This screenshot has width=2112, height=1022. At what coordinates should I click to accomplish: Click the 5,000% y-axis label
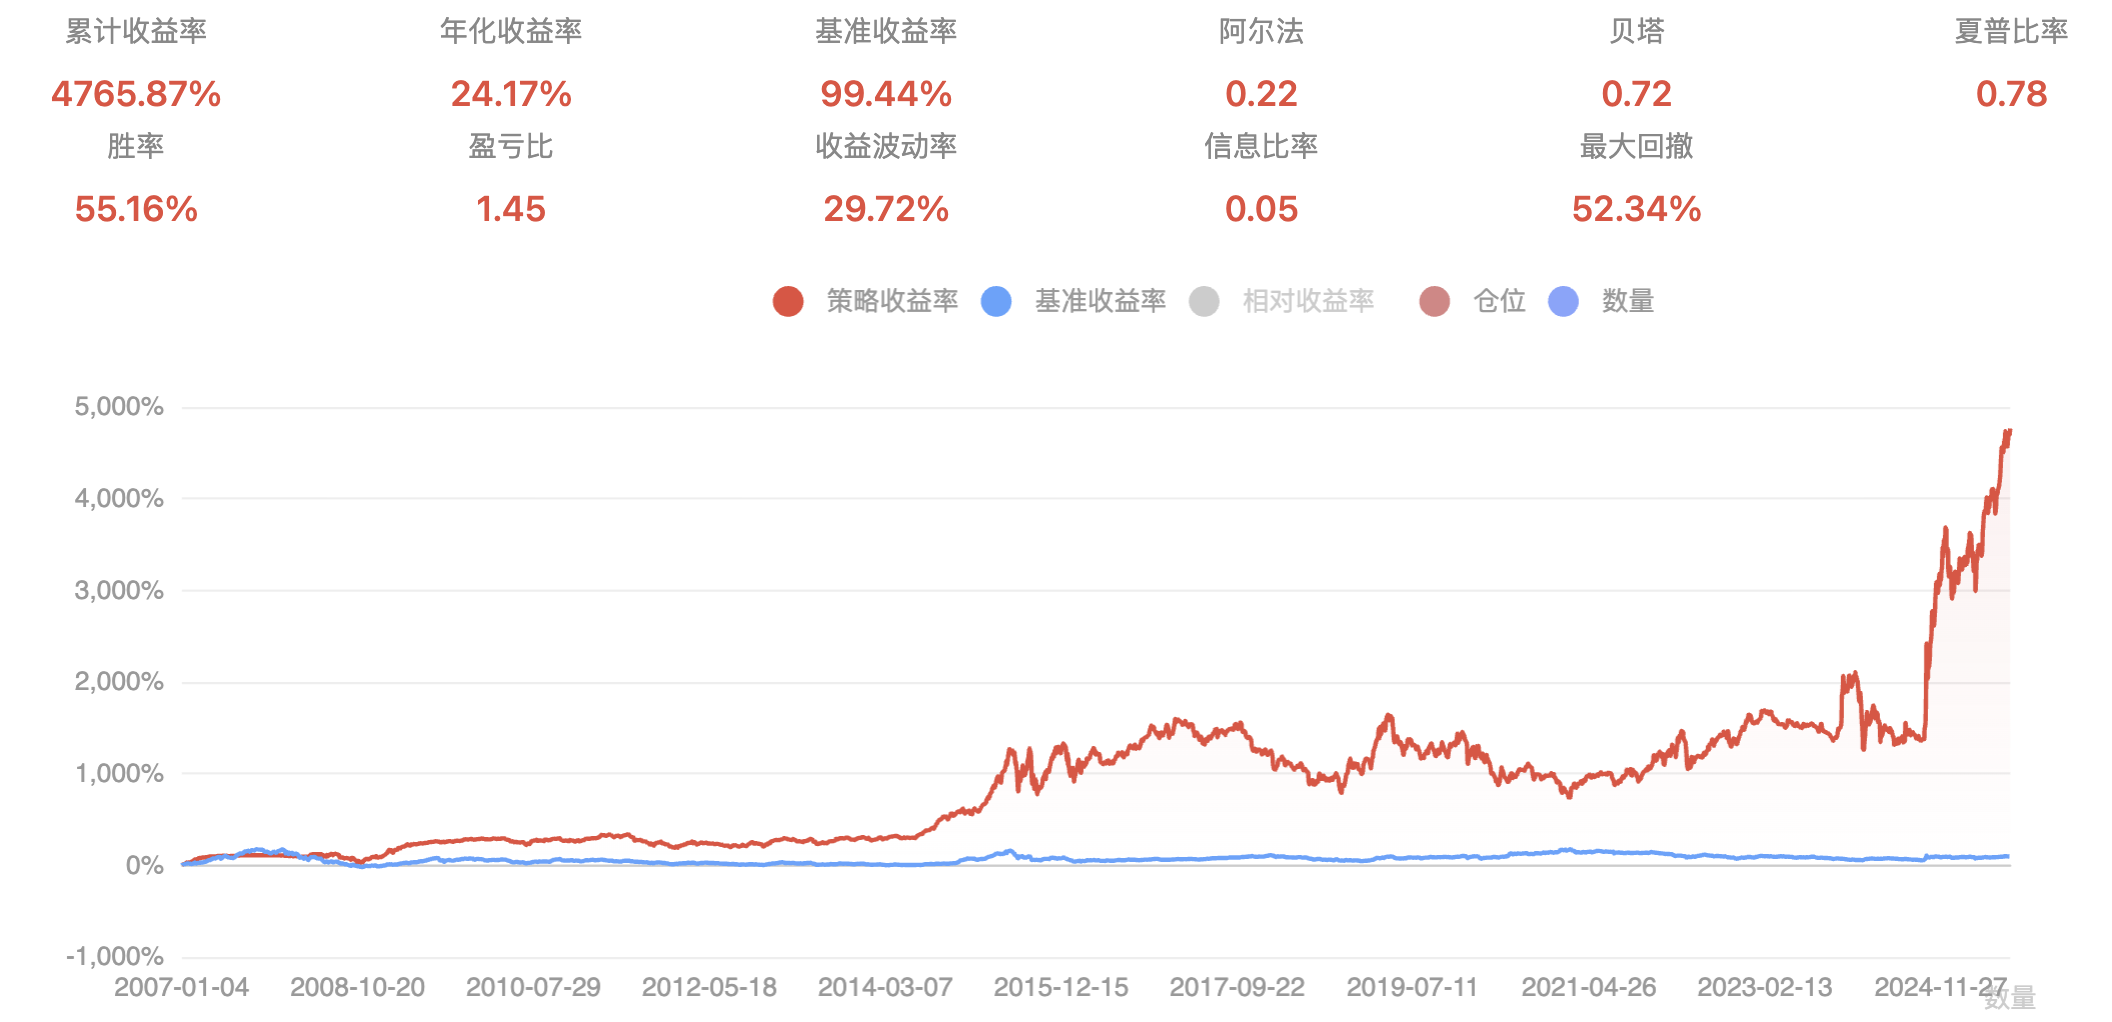coord(119,406)
